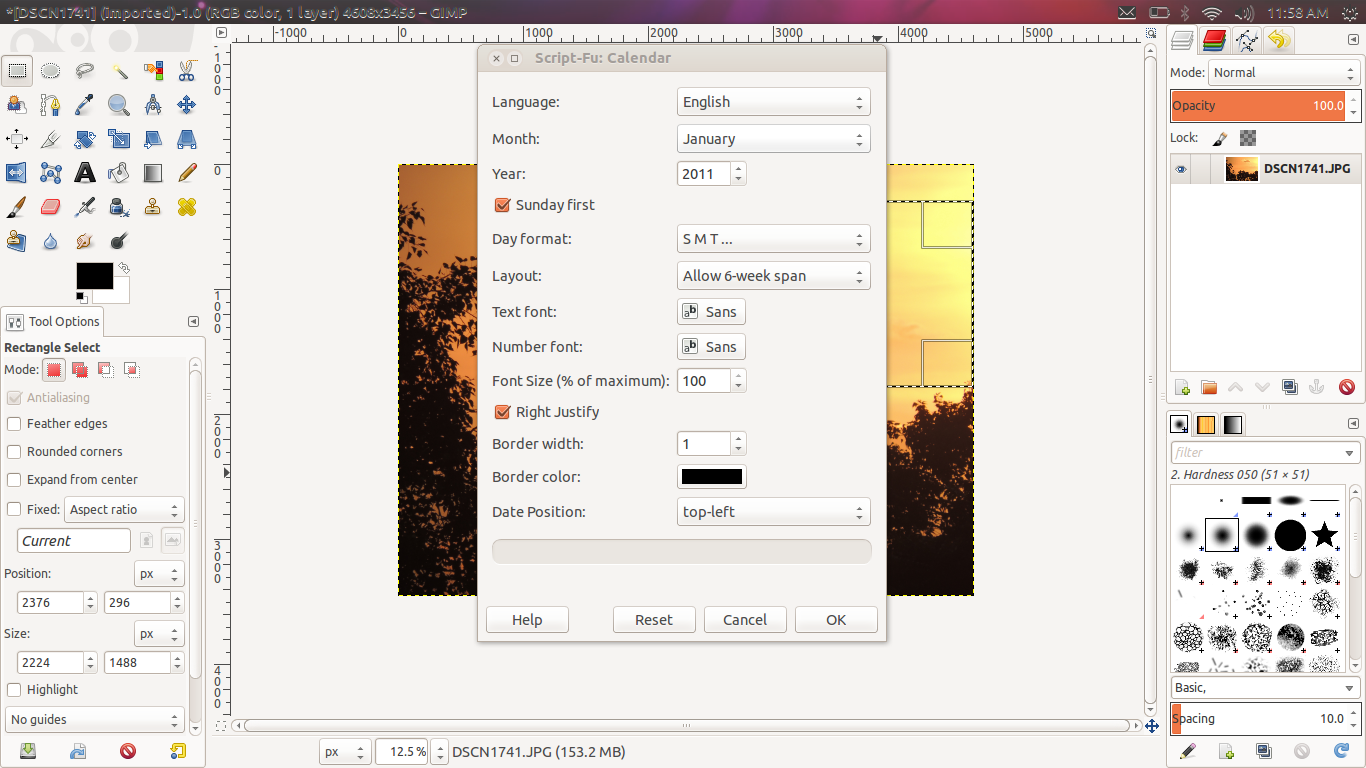Check the Fixed aspect ratio checkbox
1366x768 pixels.
point(14,509)
